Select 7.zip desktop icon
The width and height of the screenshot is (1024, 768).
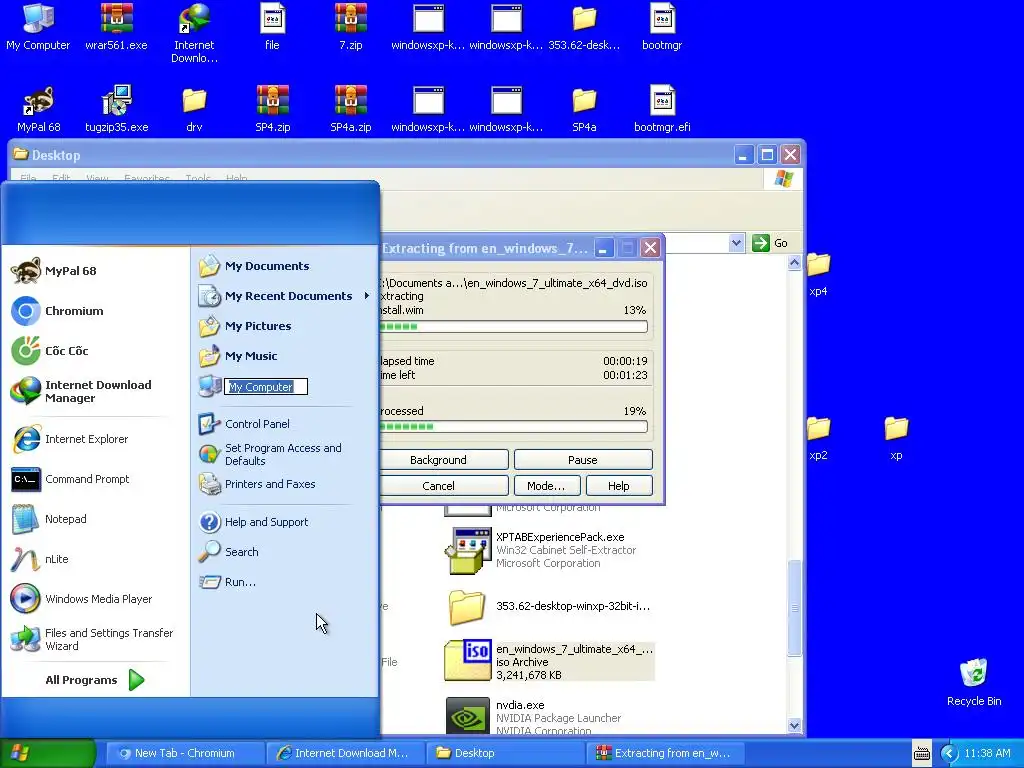[351, 27]
